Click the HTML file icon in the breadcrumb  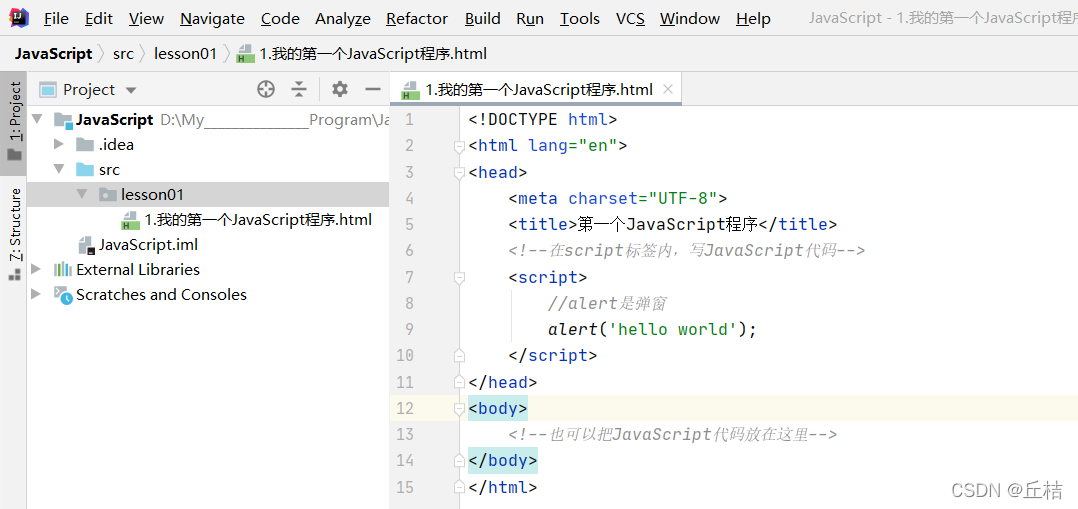[245, 54]
